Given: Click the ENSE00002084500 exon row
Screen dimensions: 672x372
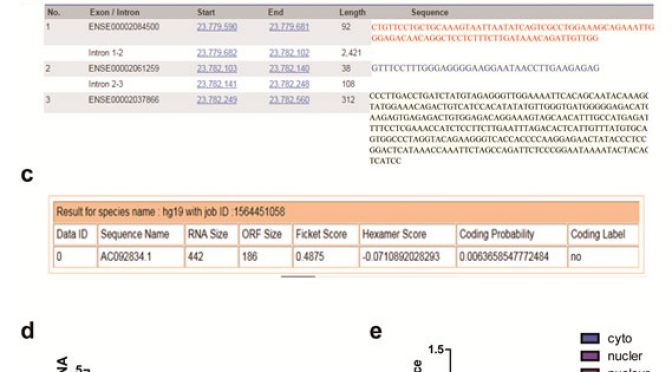Looking at the screenshot, I should [x=208, y=32].
